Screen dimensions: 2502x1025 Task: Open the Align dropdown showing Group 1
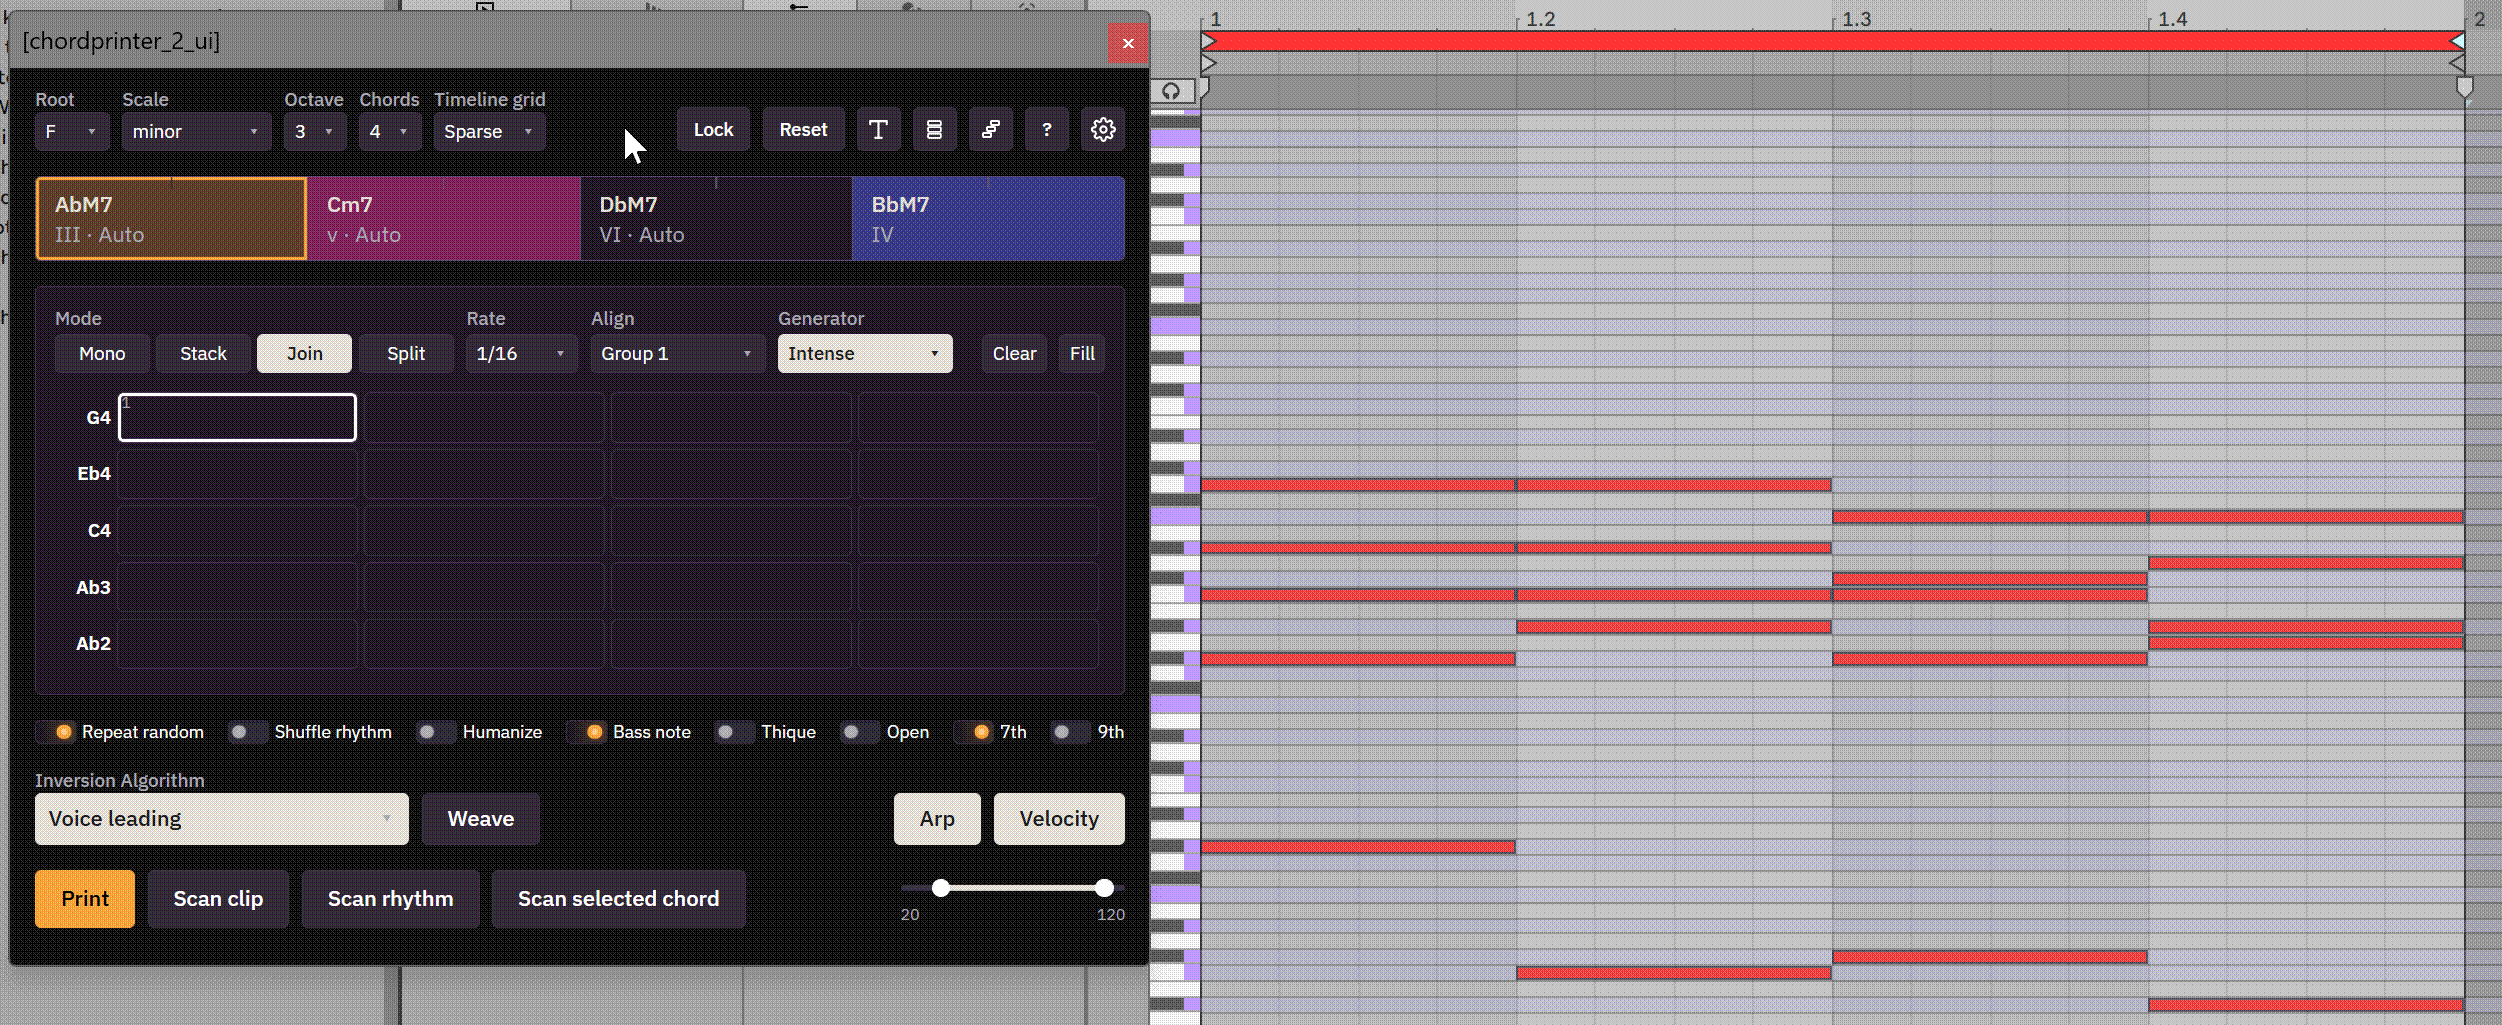tap(677, 354)
